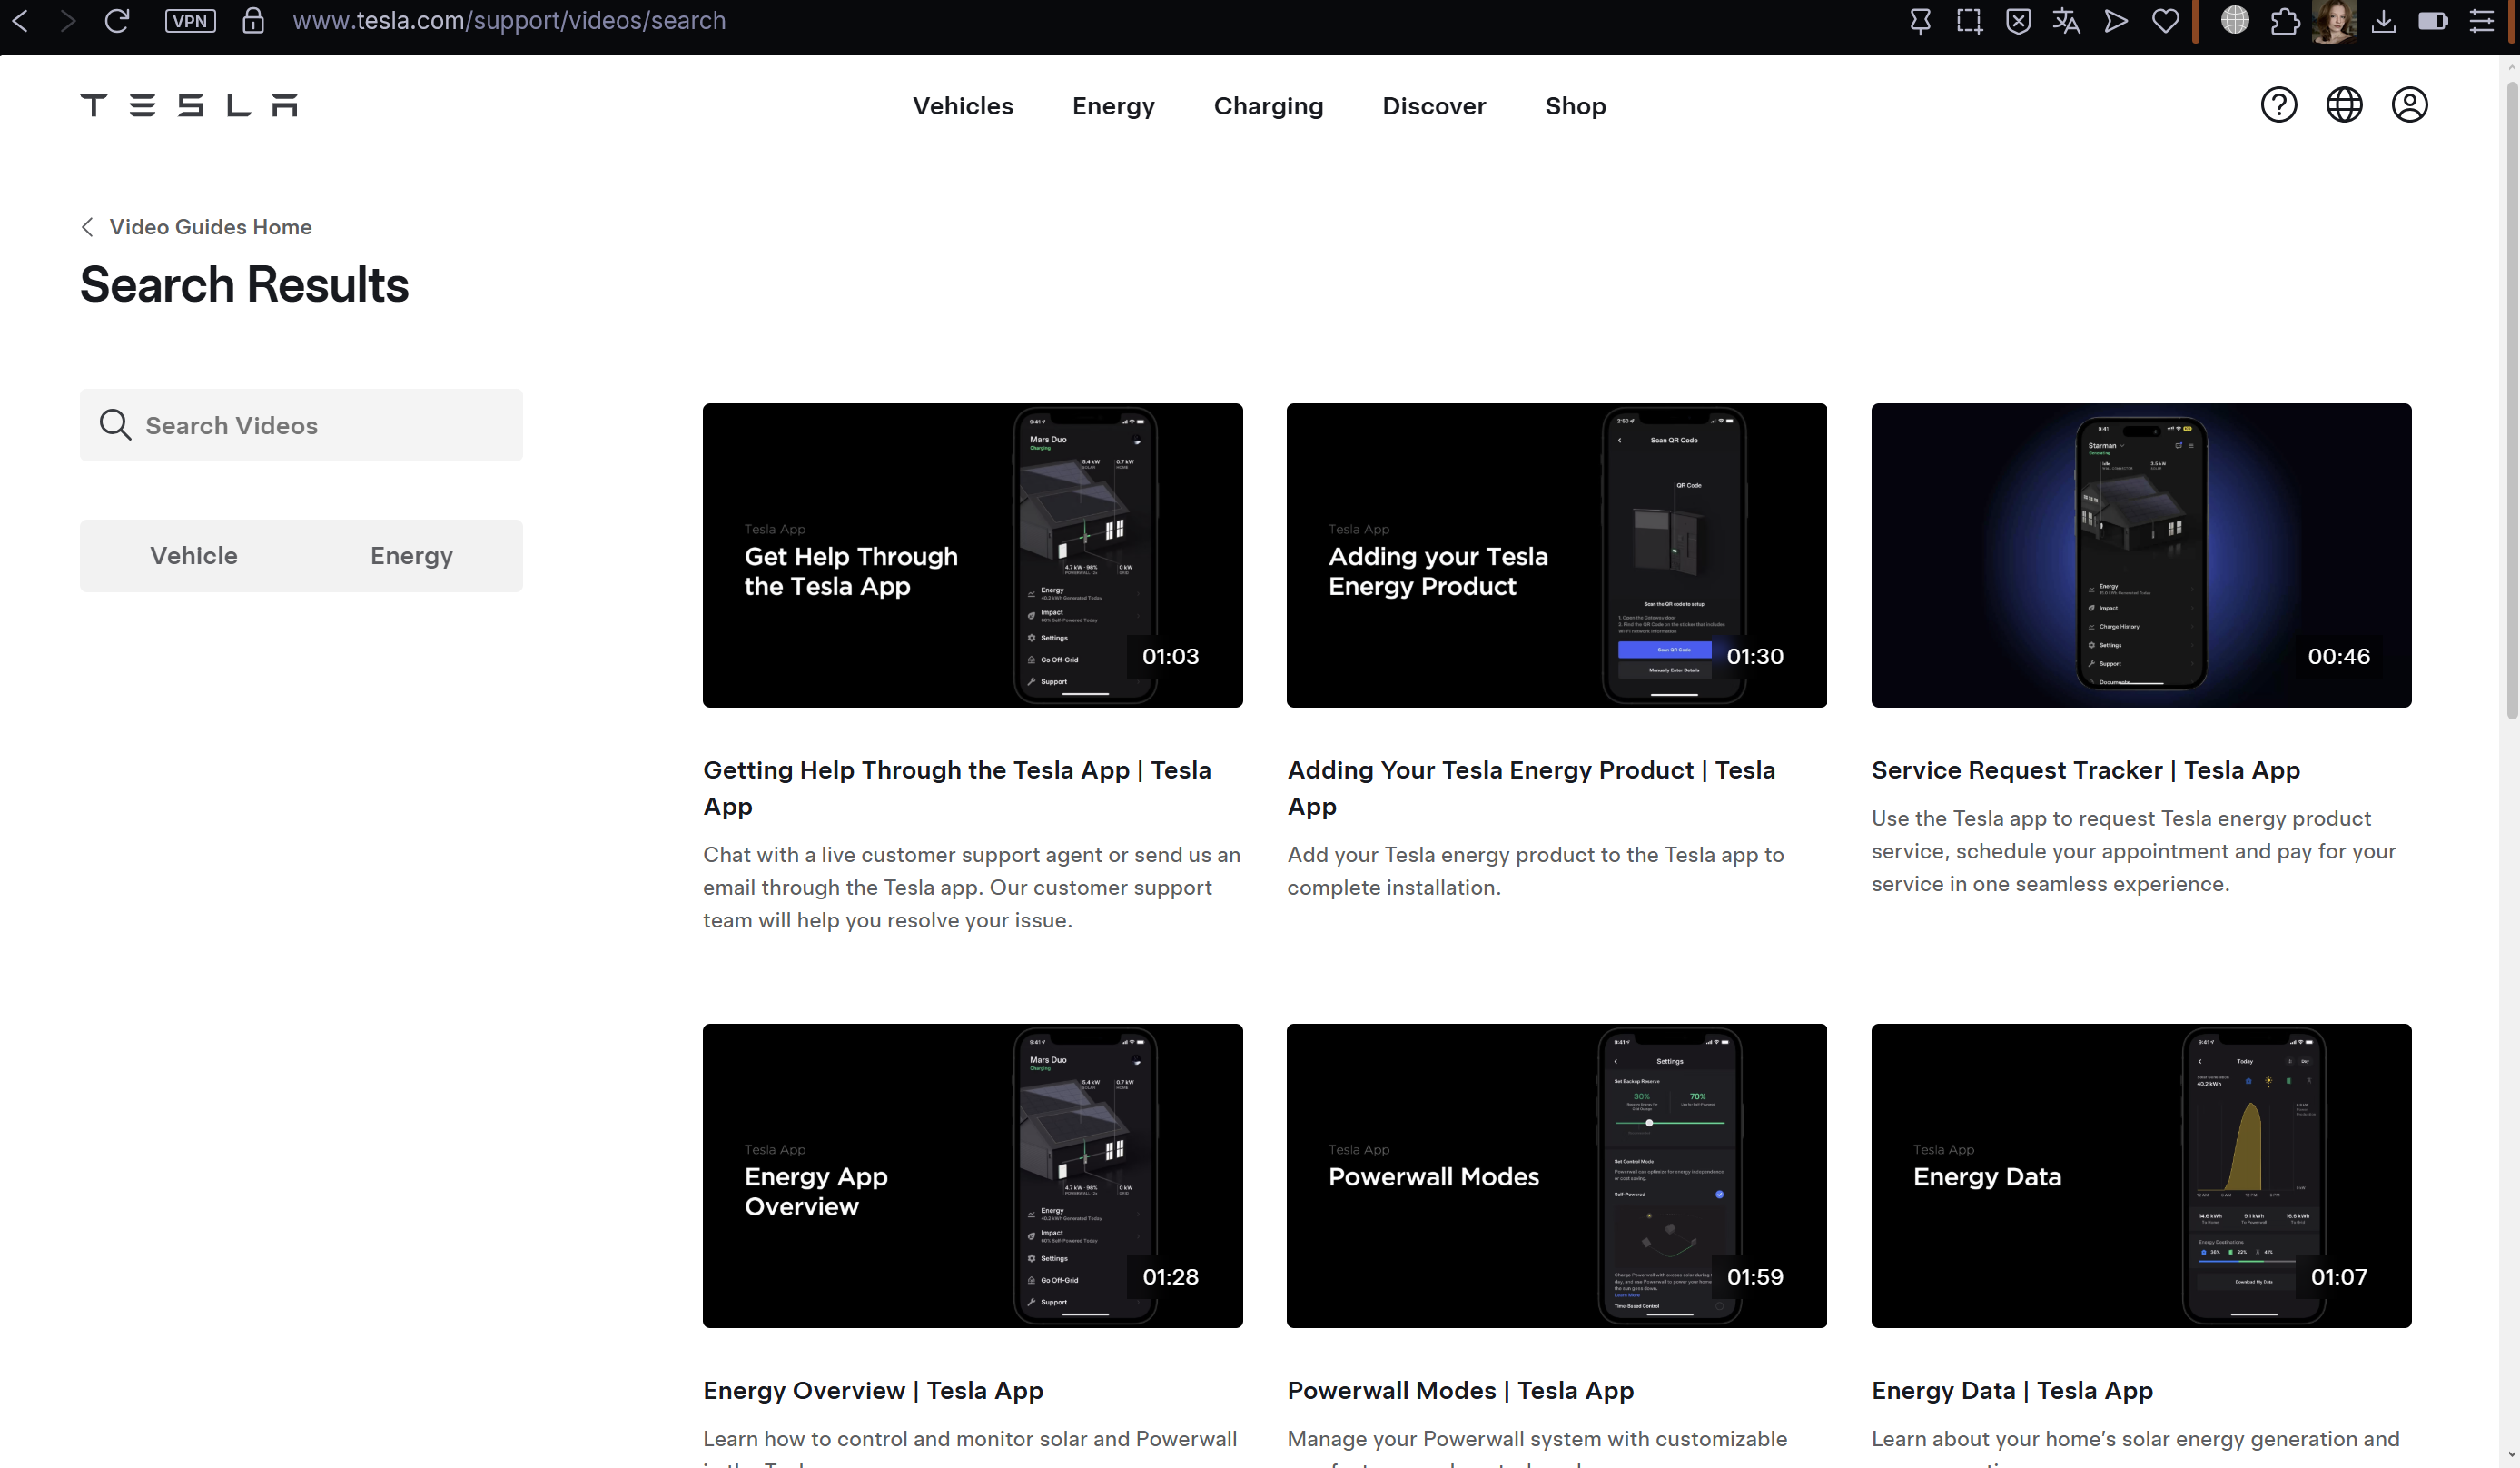
Task: Open the browser extensions puzzle icon
Action: click(x=2284, y=21)
